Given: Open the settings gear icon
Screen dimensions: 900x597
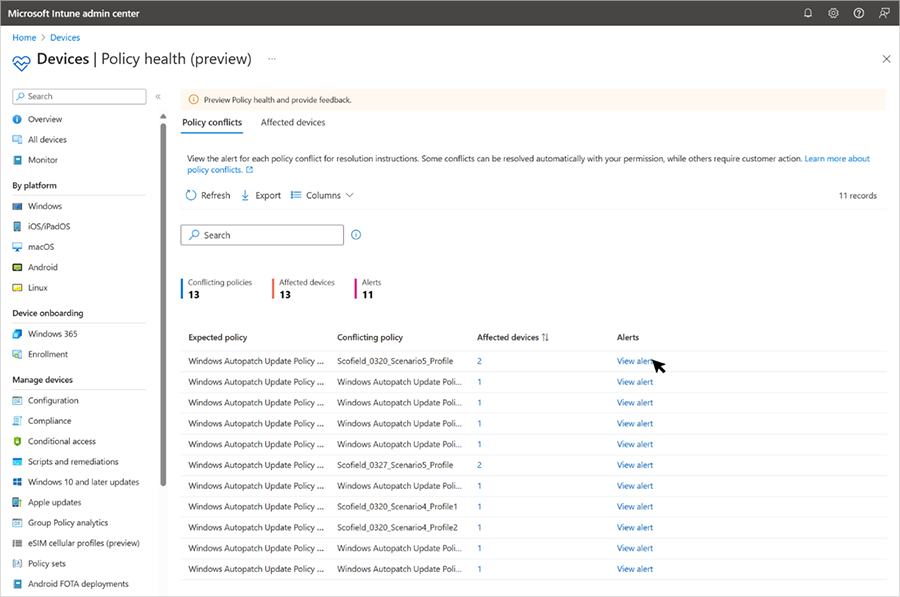Looking at the screenshot, I should click(833, 13).
